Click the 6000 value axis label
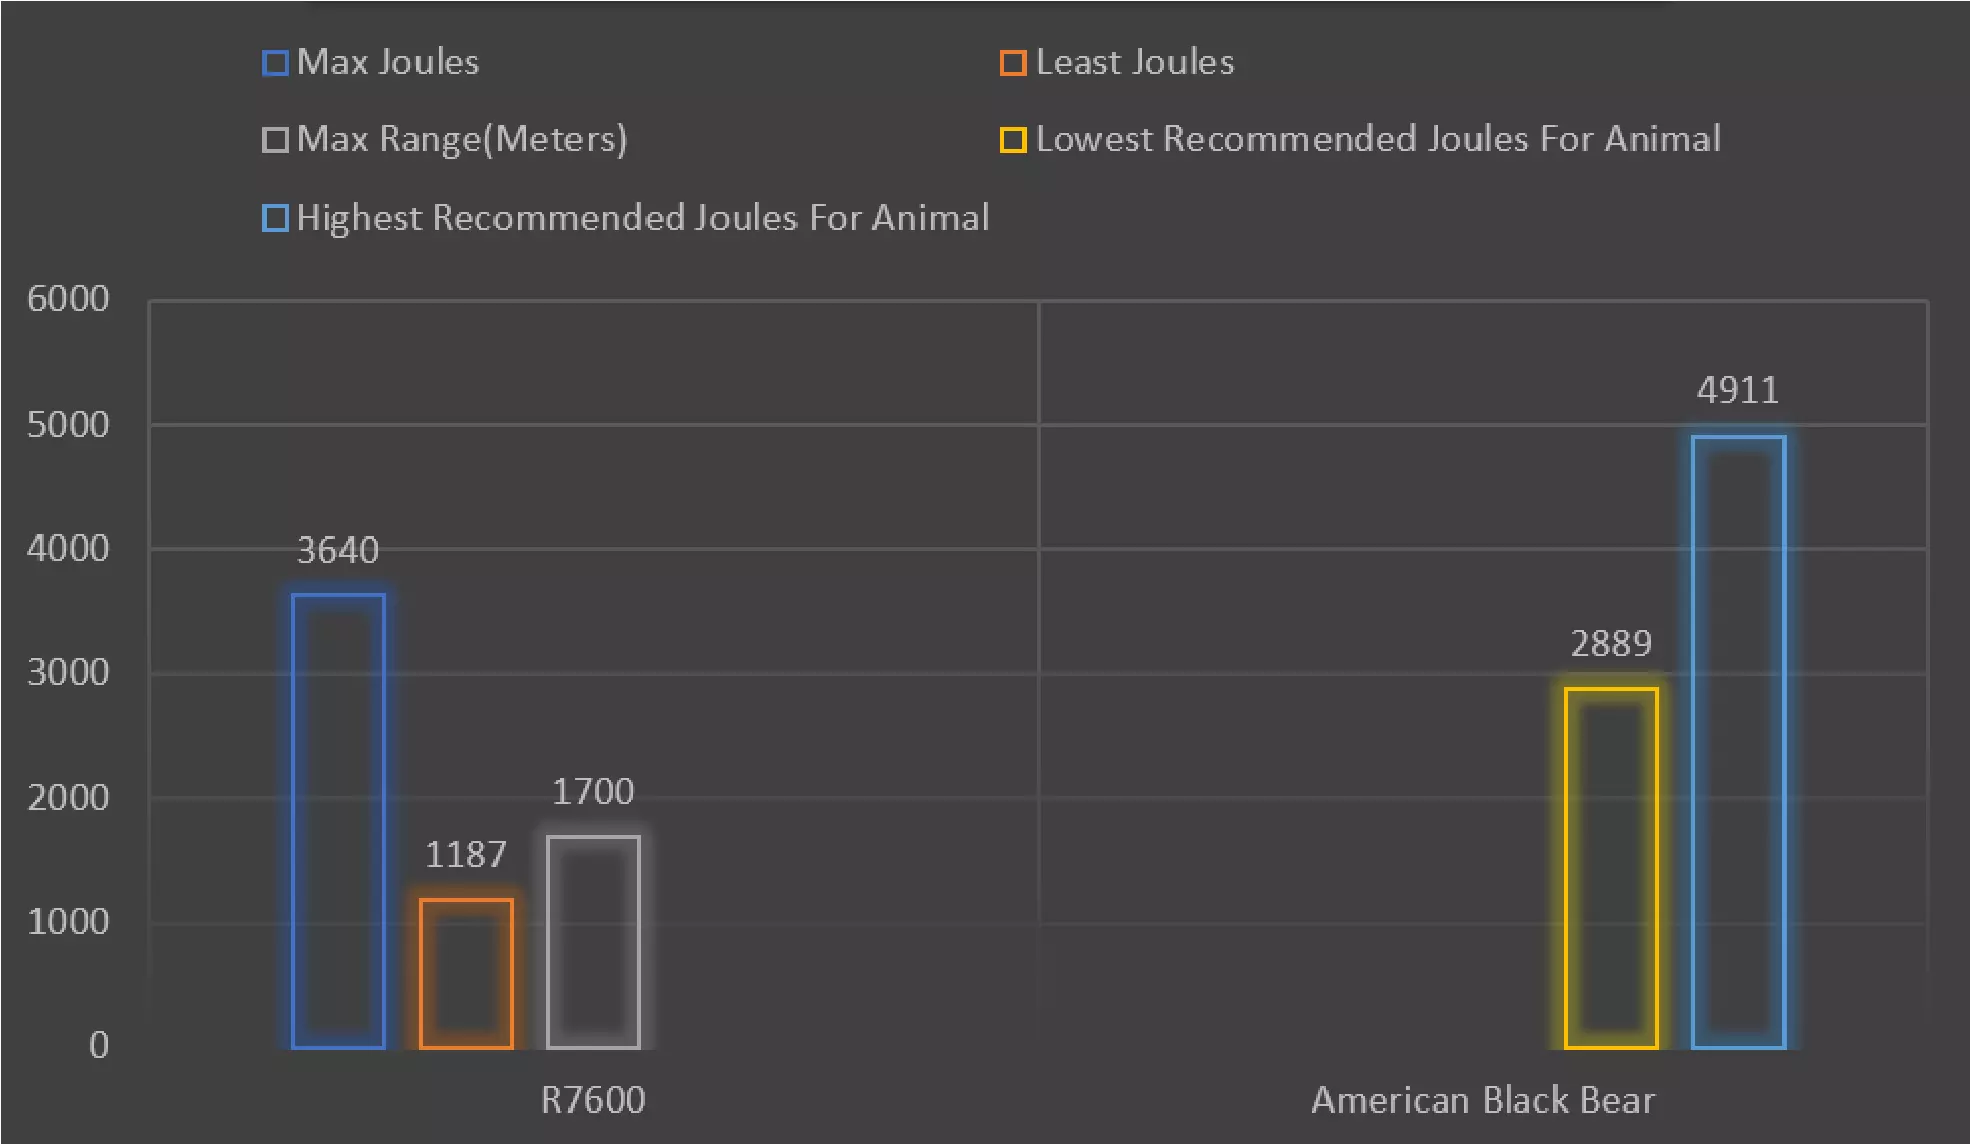This screenshot has height=1144, width=1970. (68, 299)
